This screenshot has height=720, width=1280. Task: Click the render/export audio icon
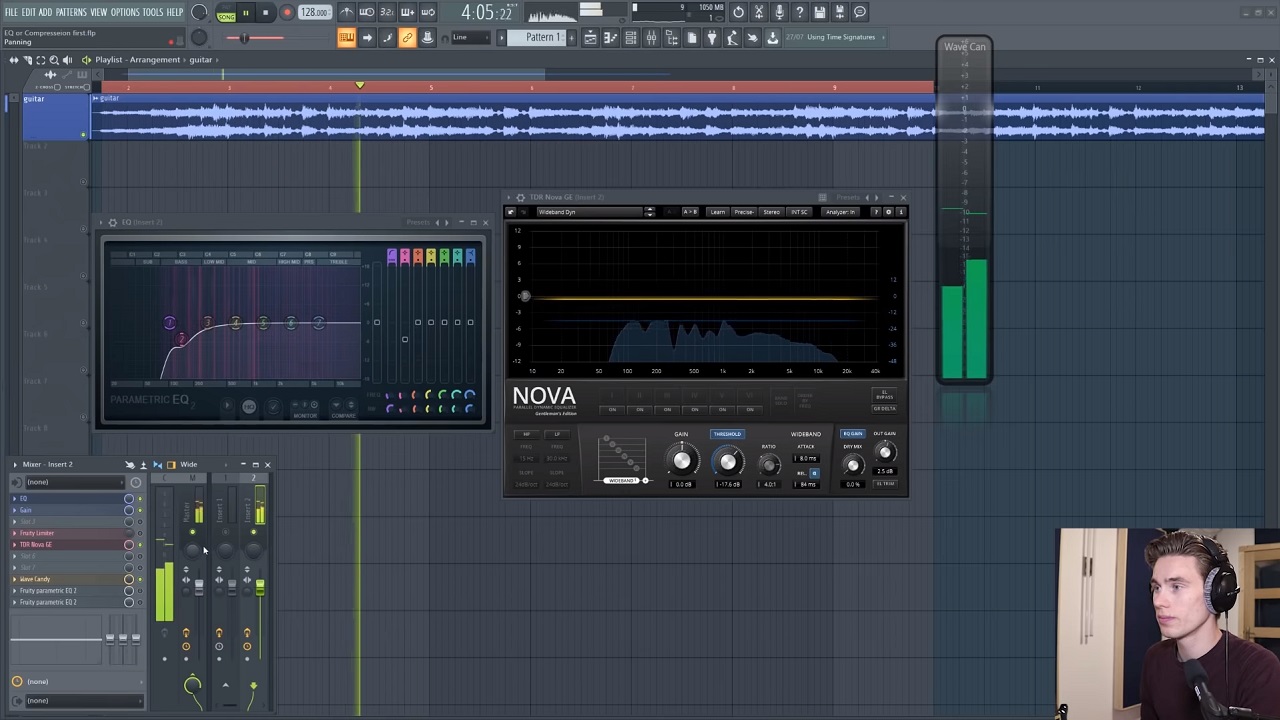click(x=840, y=12)
